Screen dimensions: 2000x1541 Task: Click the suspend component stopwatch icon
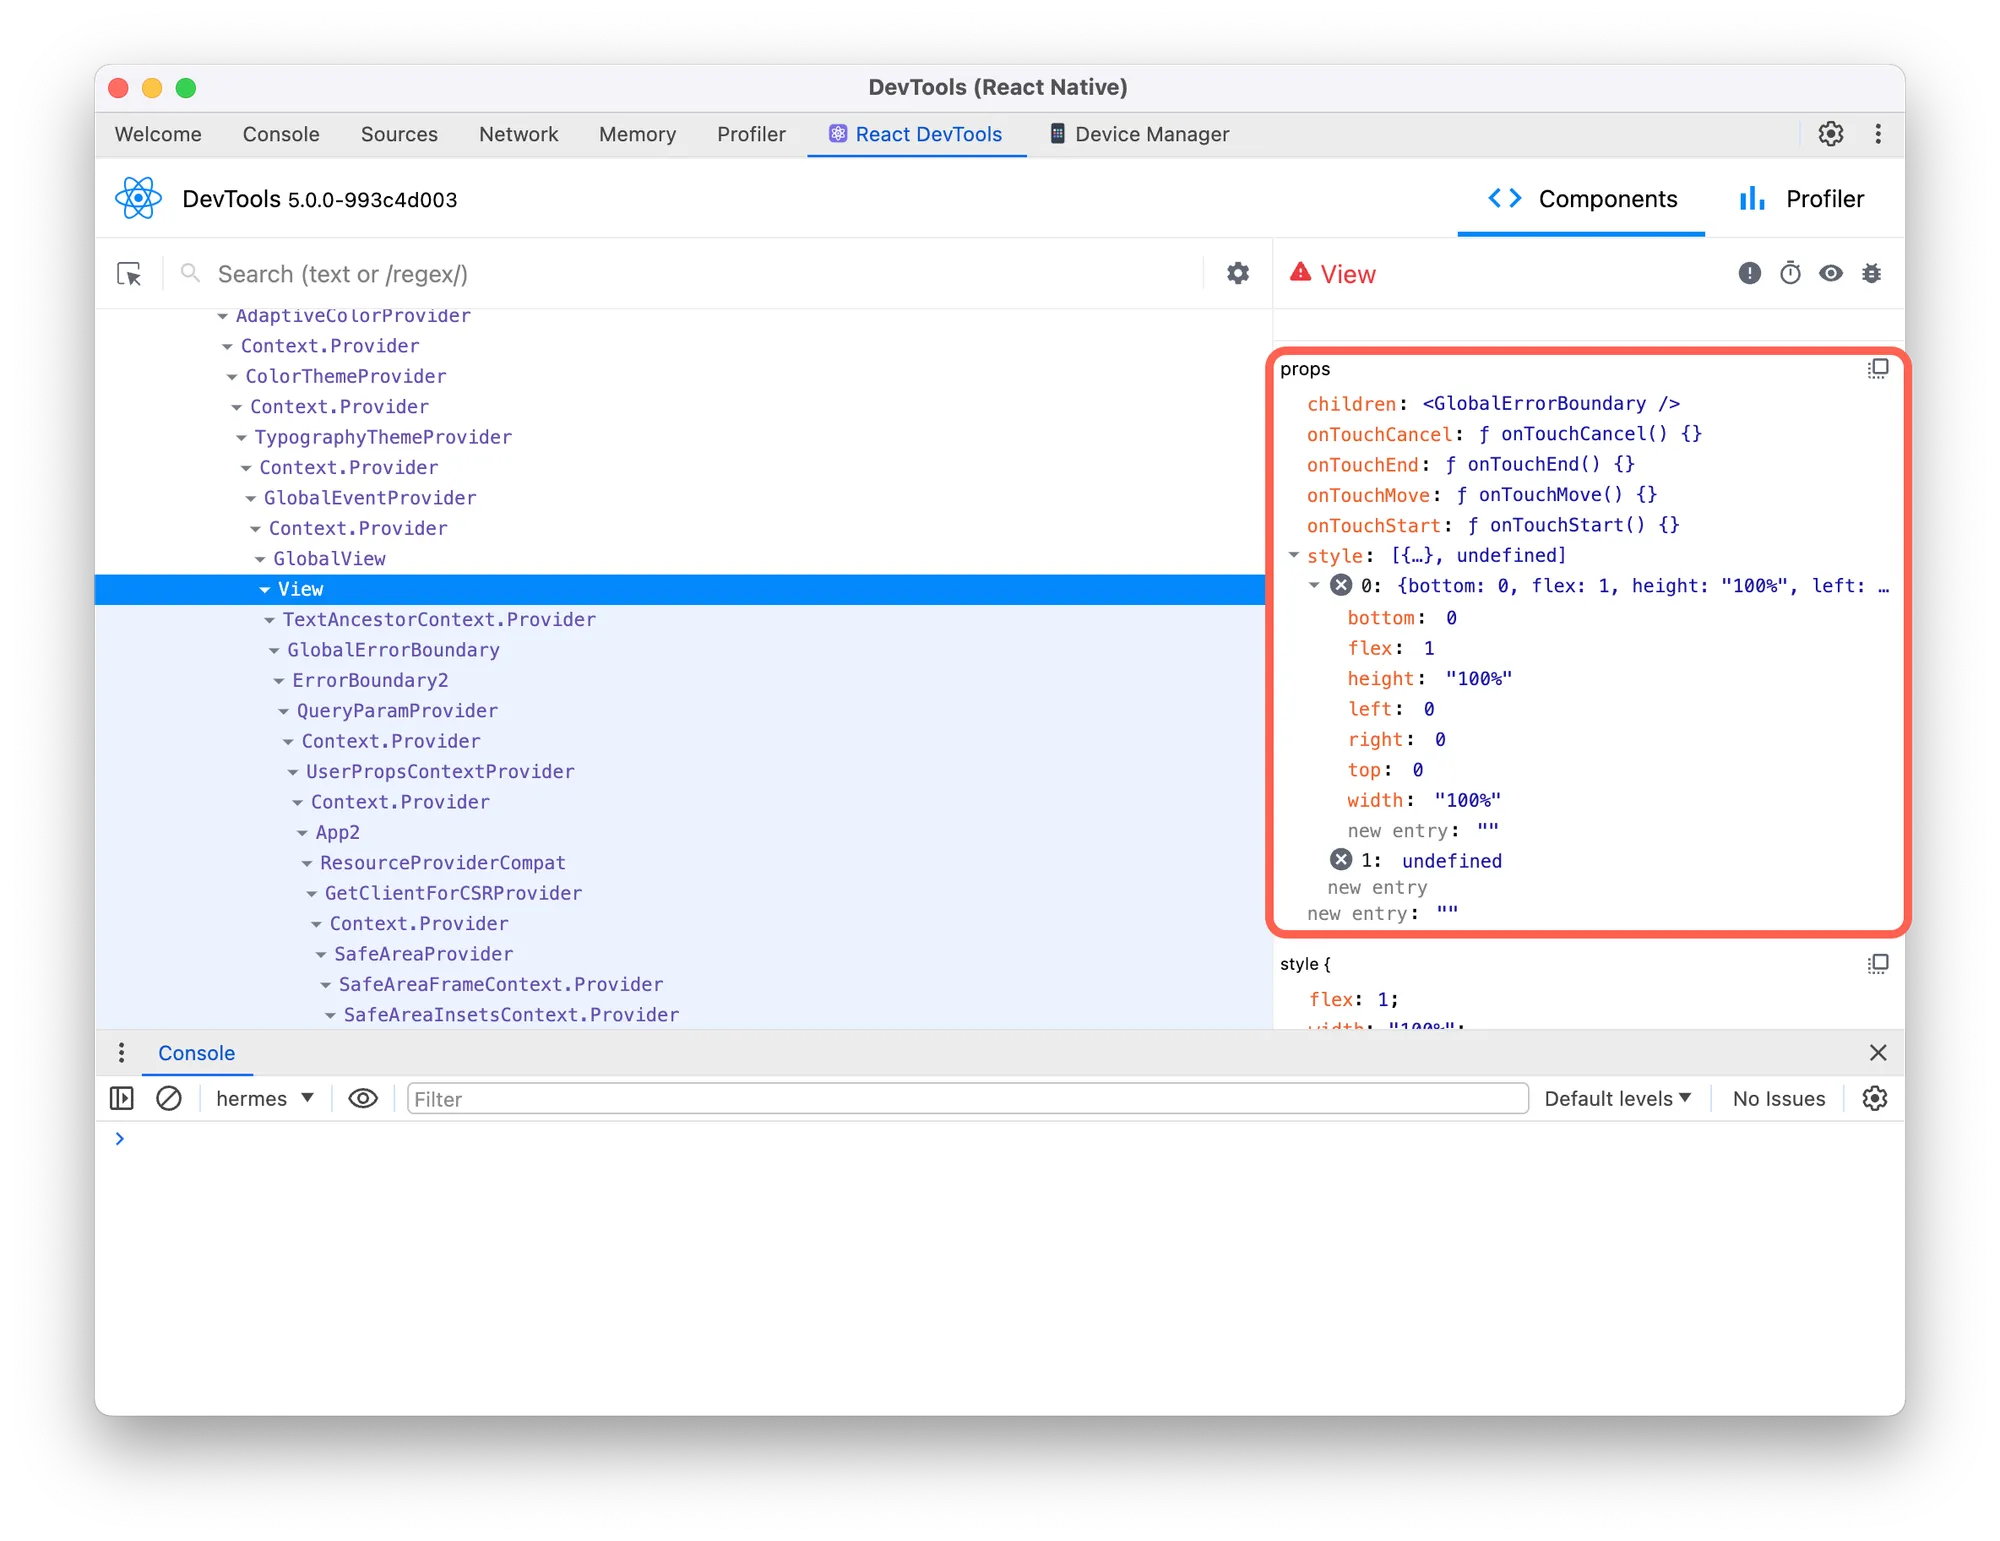tap(1790, 274)
